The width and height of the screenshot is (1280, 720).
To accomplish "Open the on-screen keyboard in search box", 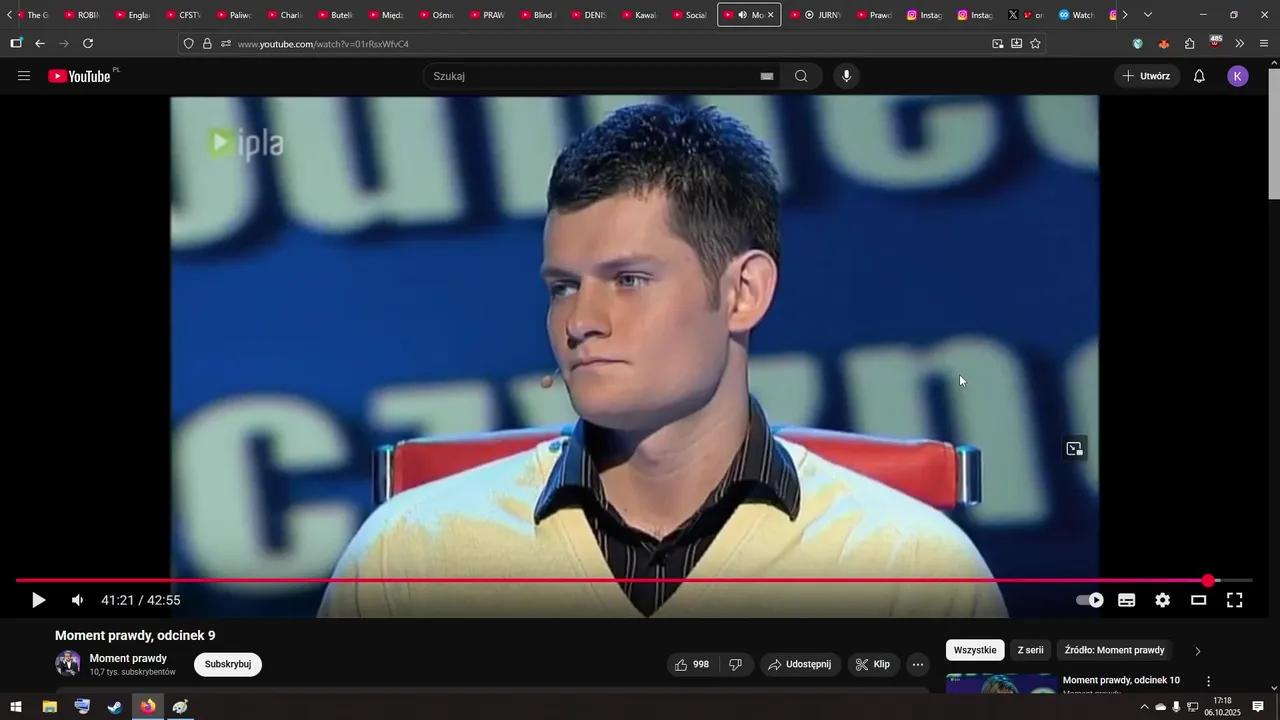I will click(767, 76).
